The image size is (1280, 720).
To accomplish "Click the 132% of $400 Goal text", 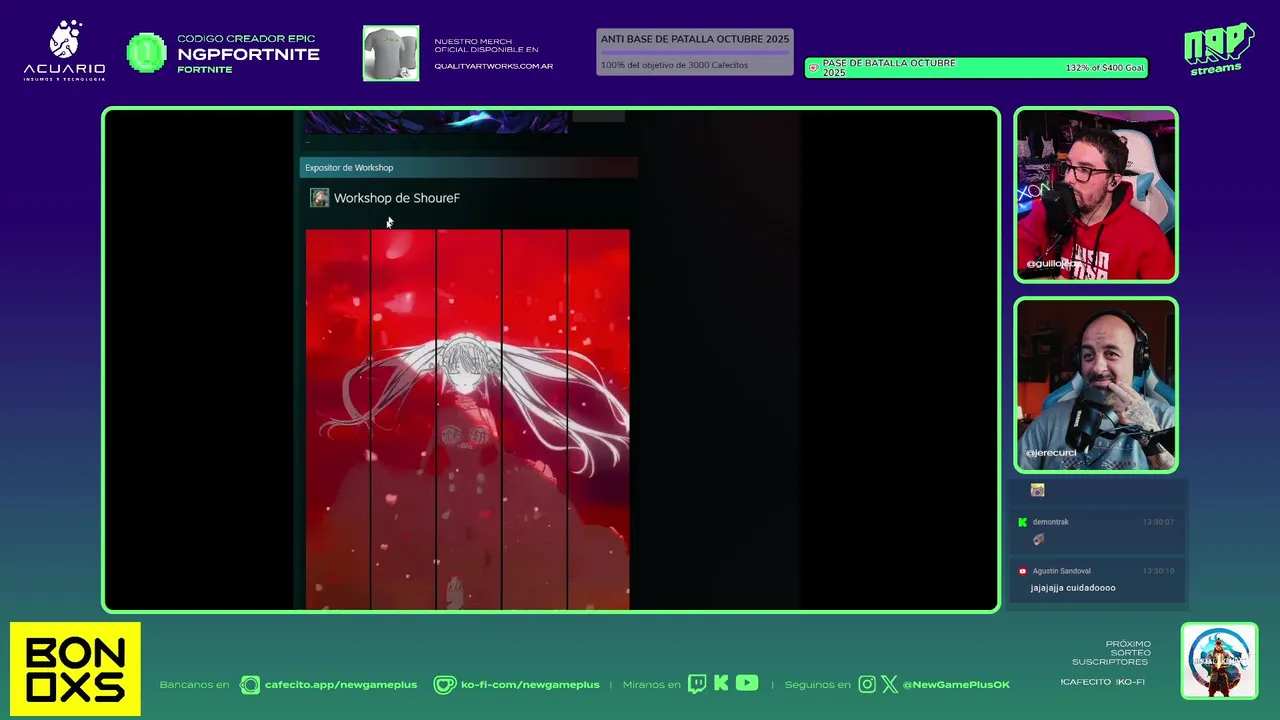I will [x=1104, y=68].
